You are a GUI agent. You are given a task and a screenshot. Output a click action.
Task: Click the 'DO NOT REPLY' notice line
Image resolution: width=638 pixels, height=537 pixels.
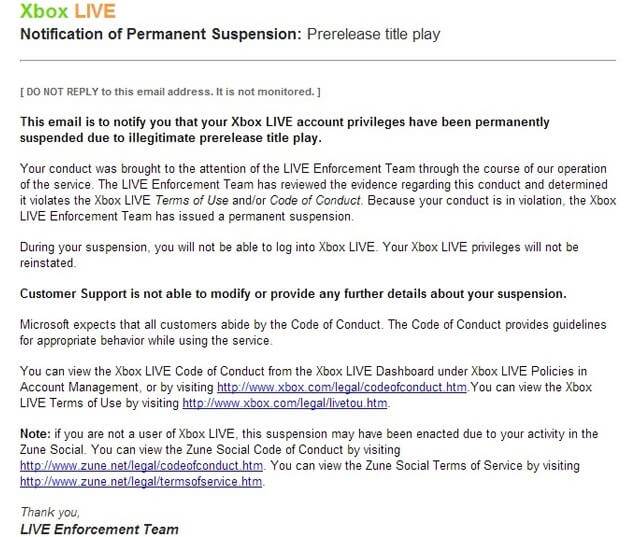170,92
